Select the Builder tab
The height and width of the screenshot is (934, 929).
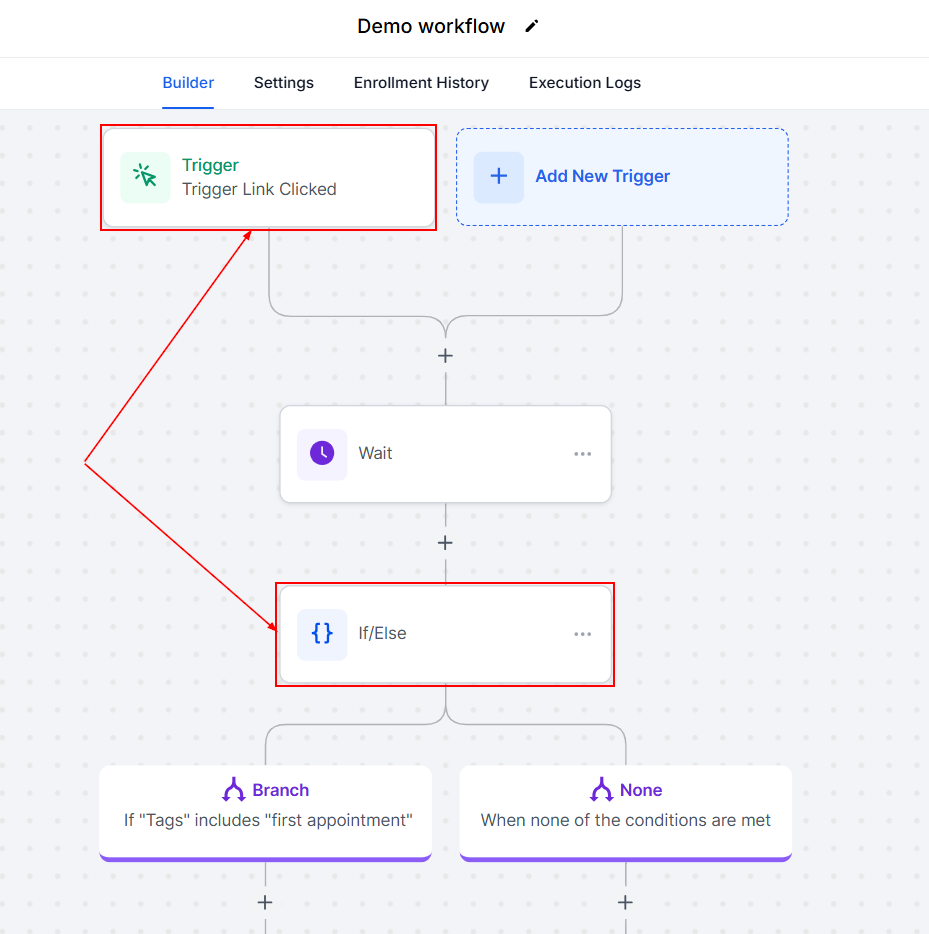[x=188, y=83]
